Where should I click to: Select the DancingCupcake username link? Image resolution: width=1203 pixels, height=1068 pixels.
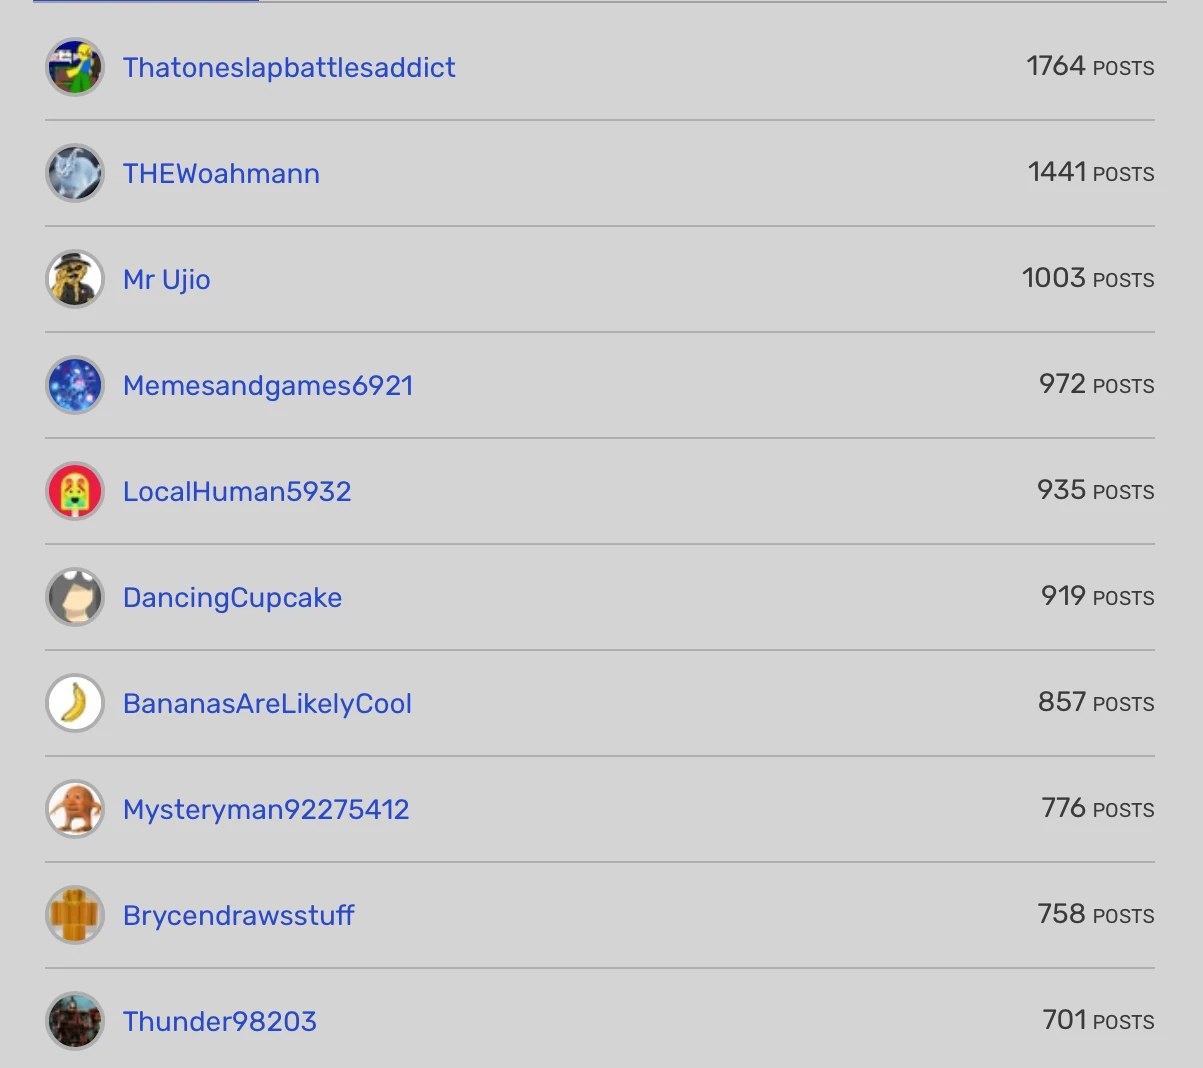[232, 596]
